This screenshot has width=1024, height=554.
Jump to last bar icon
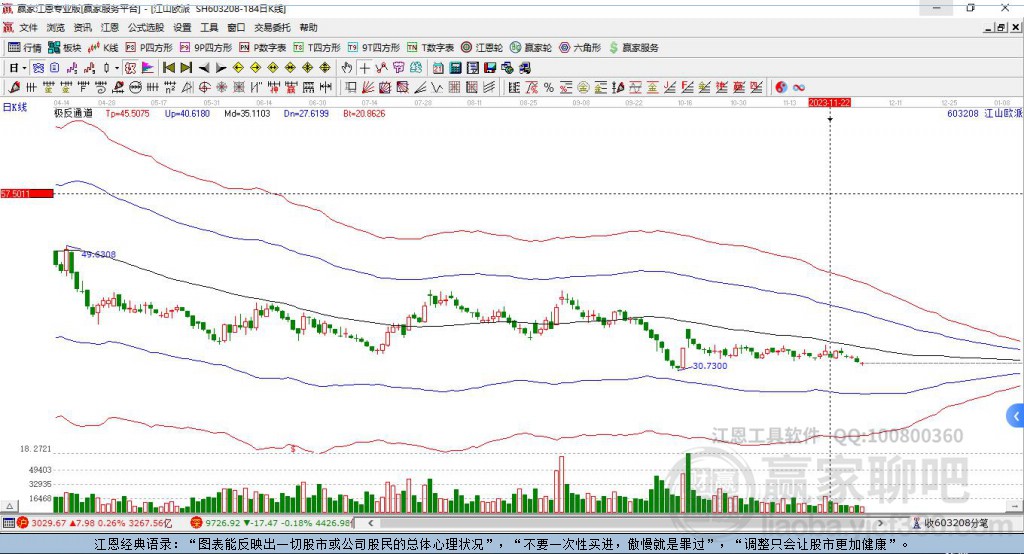[x=186, y=68]
